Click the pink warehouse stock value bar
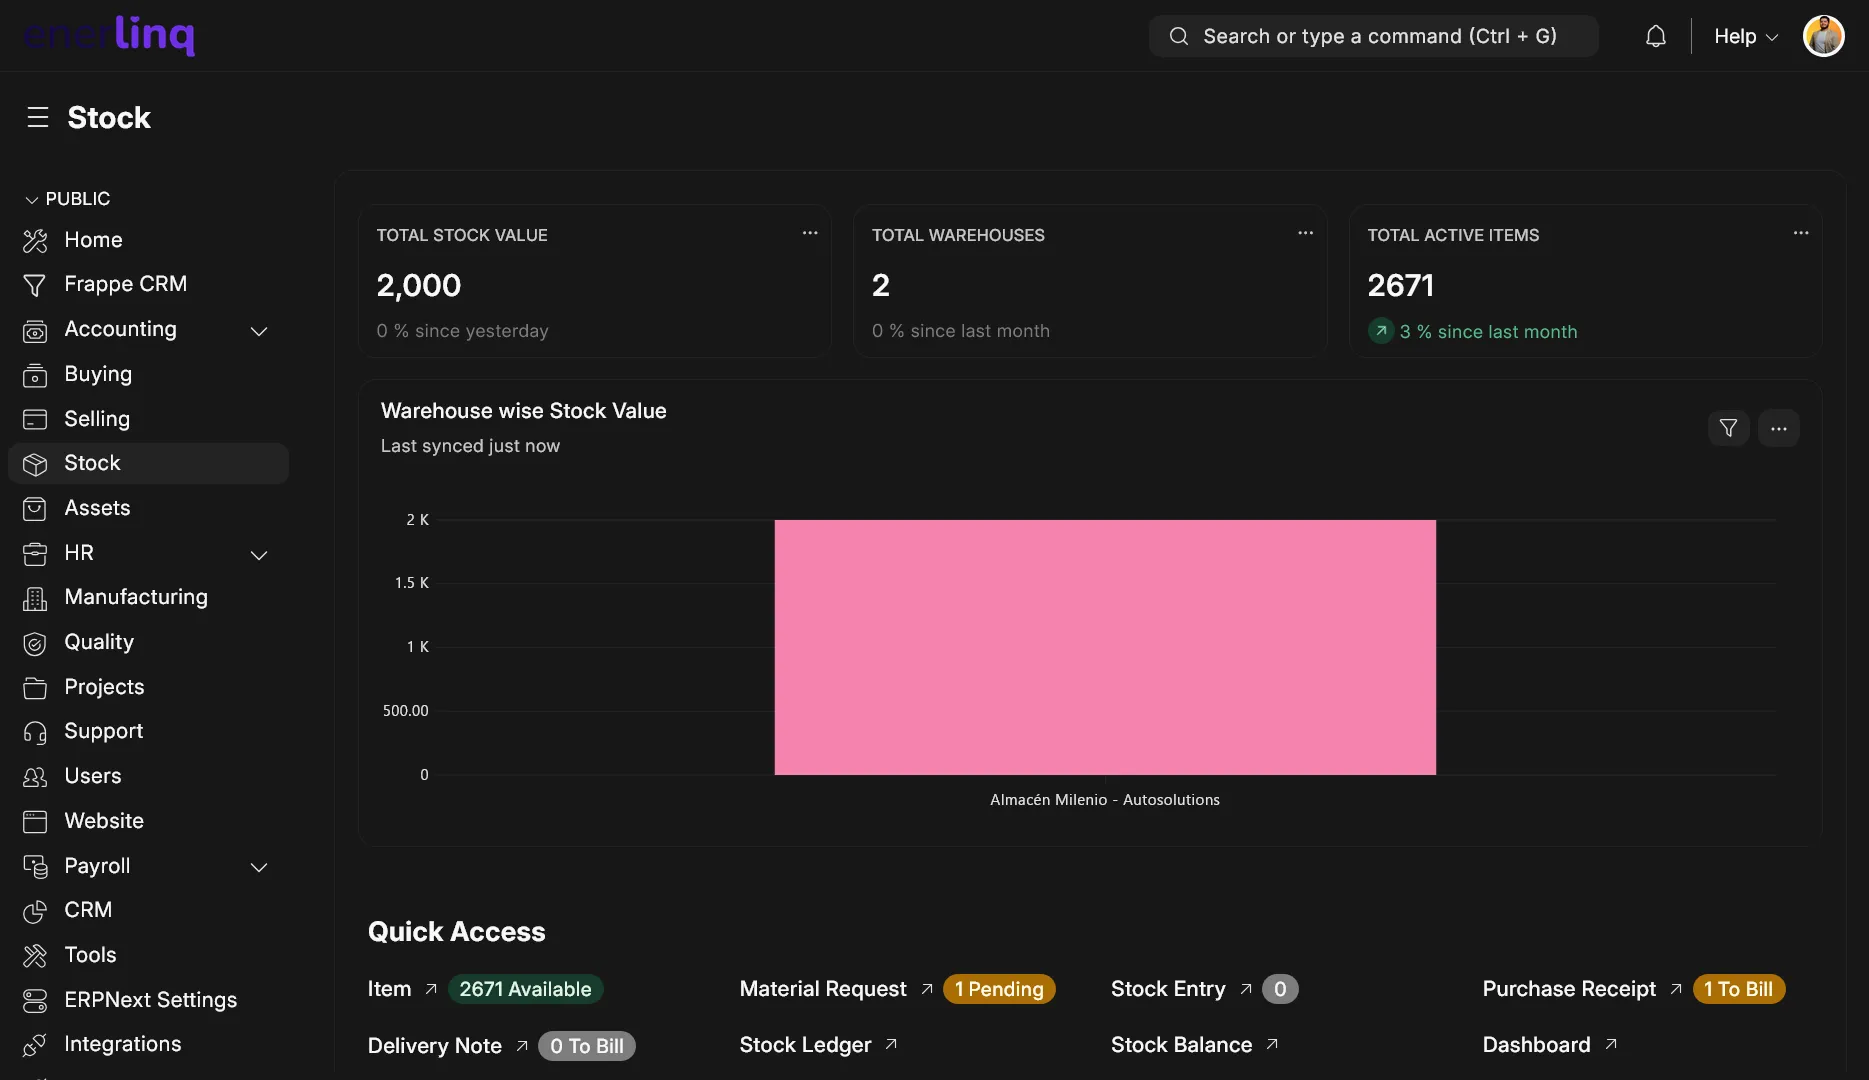Screen dimensions: 1869x1080 [1104, 647]
